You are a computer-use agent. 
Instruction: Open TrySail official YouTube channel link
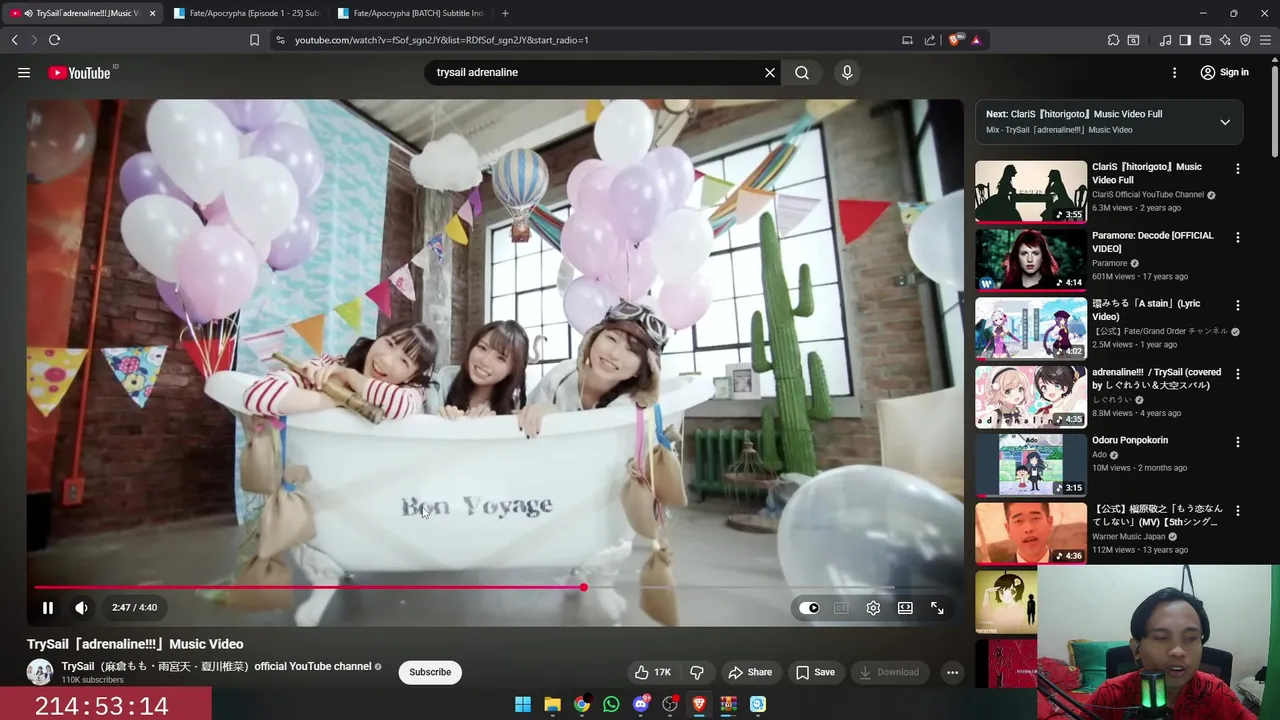216,666
